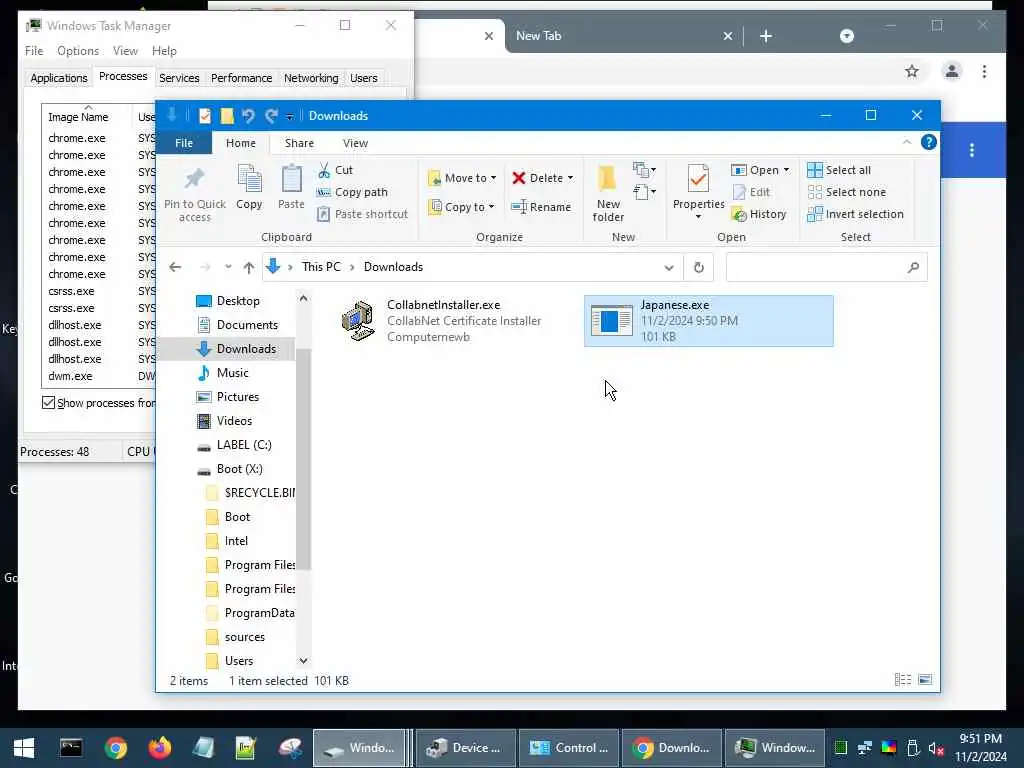Image resolution: width=1024 pixels, height=768 pixels.
Task: Click the Device taskbar button
Action: (x=466, y=748)
